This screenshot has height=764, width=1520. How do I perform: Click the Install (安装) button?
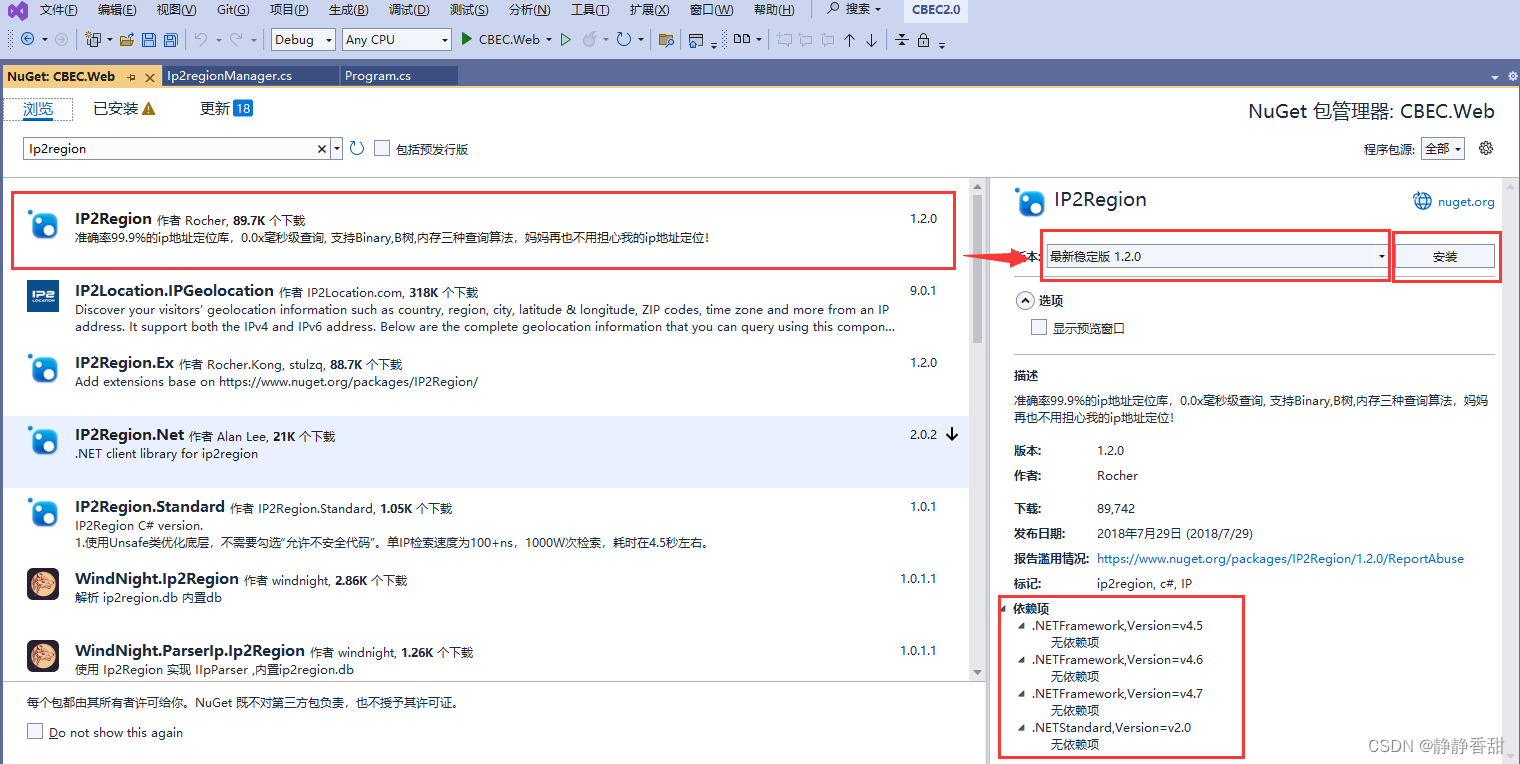pos(1445,256)
